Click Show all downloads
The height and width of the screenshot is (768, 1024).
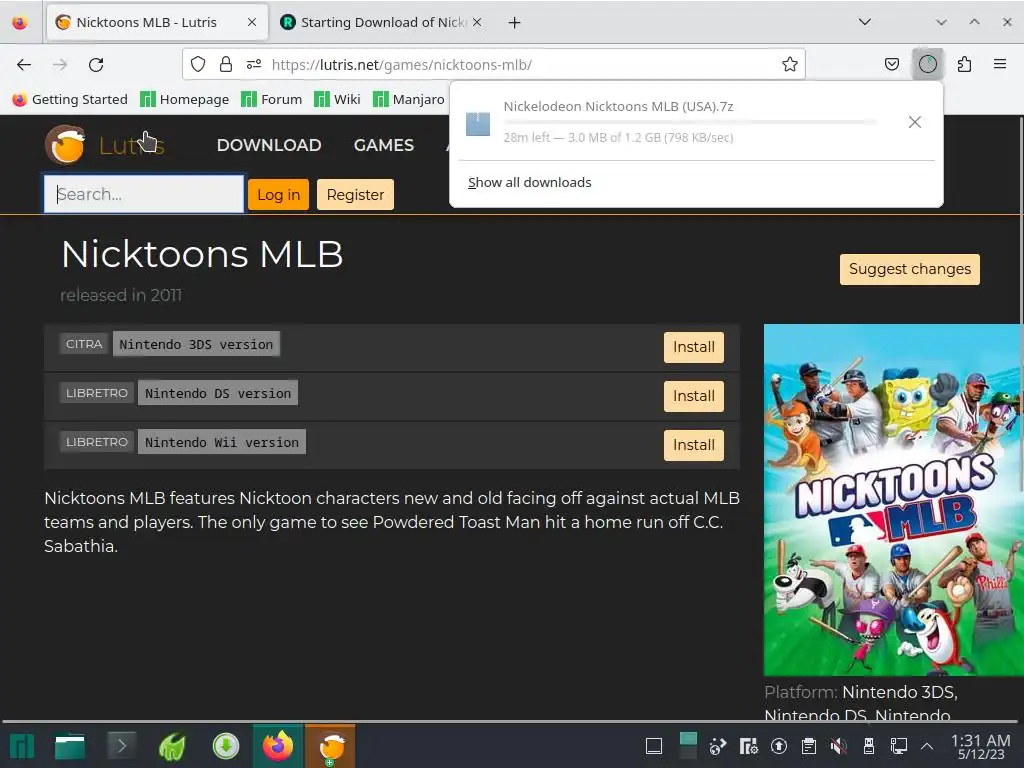point(530,183)
